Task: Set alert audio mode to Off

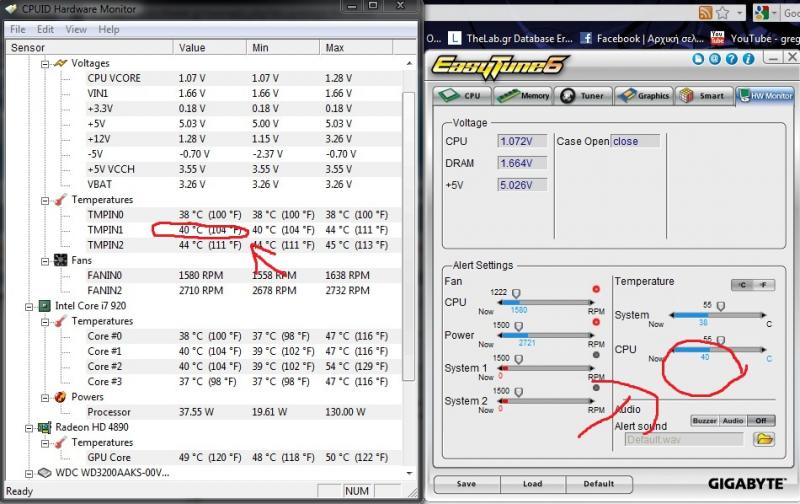Action: [x=761, y=420]
